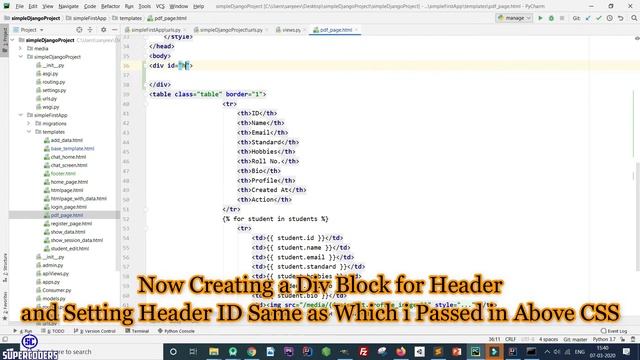Open admin.py in simpleFirstApp
The width and height of the screenshot is (640, 360).
point(53,265)
